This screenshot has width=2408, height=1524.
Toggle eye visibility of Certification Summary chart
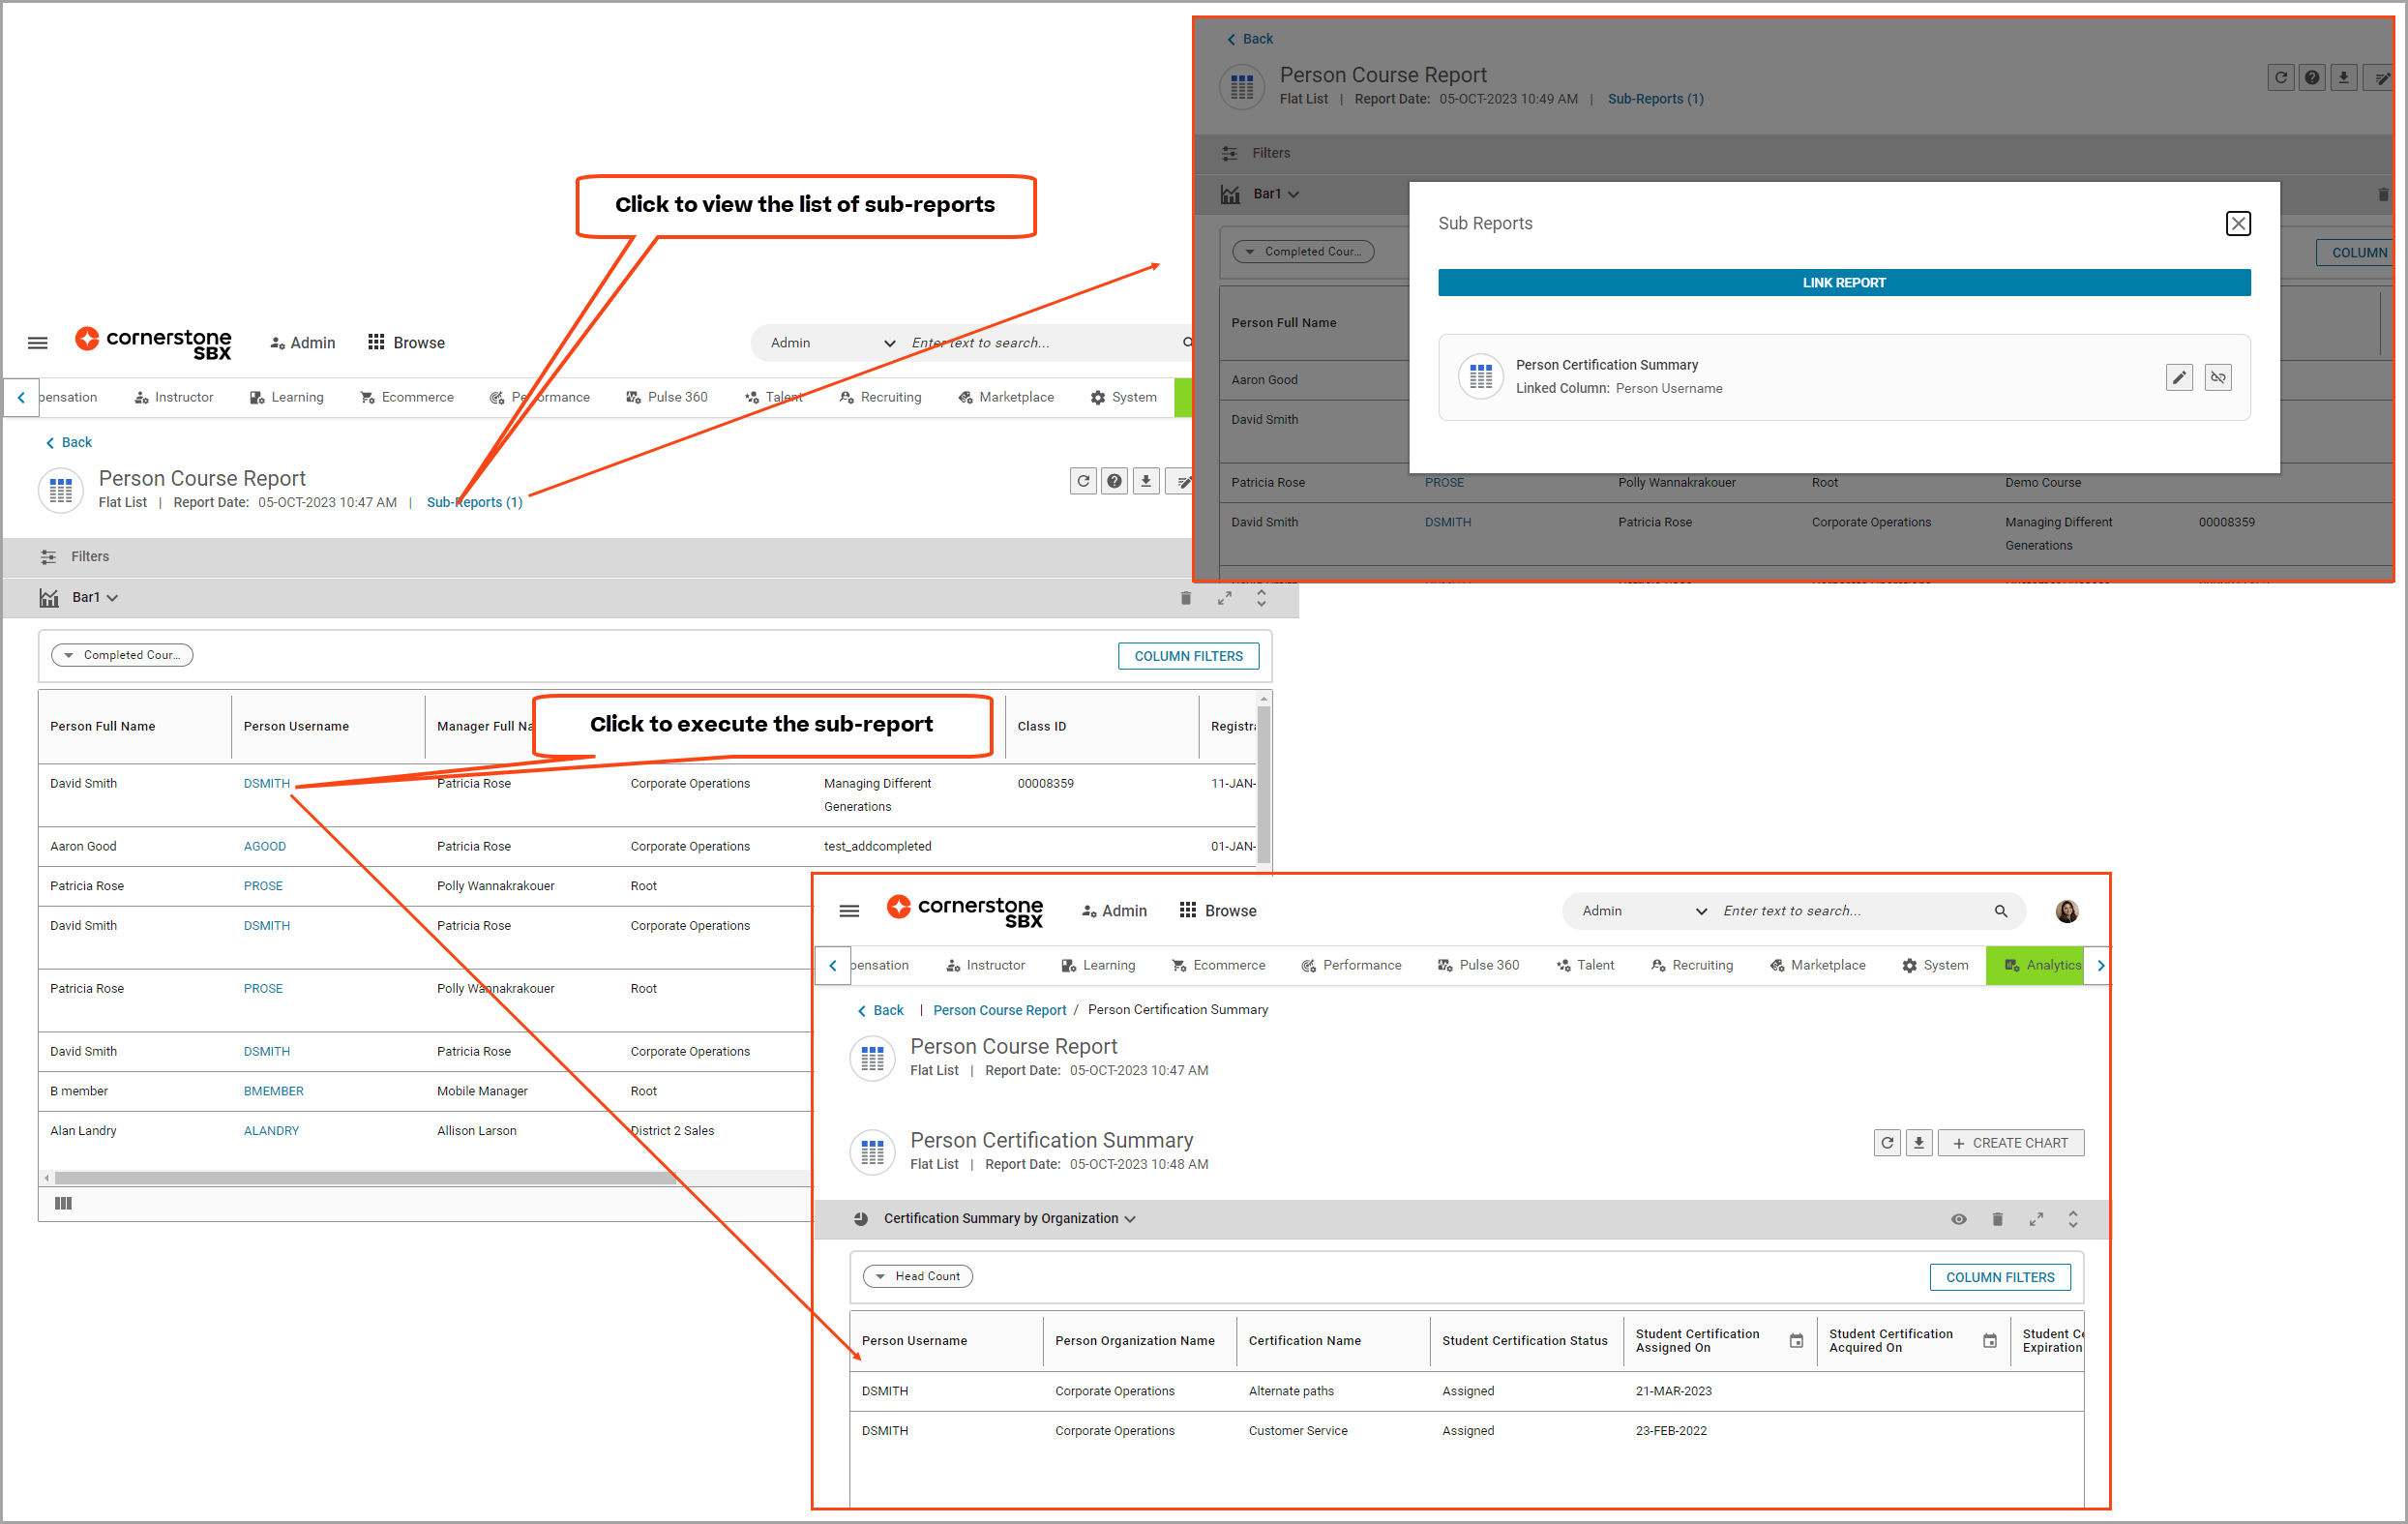click(x=1958, y=1218)
